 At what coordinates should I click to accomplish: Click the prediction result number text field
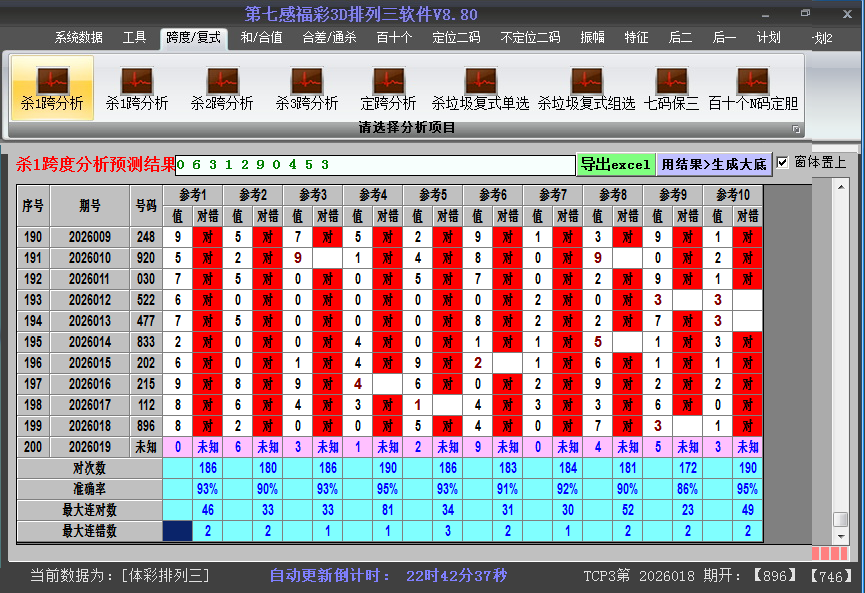375,164
